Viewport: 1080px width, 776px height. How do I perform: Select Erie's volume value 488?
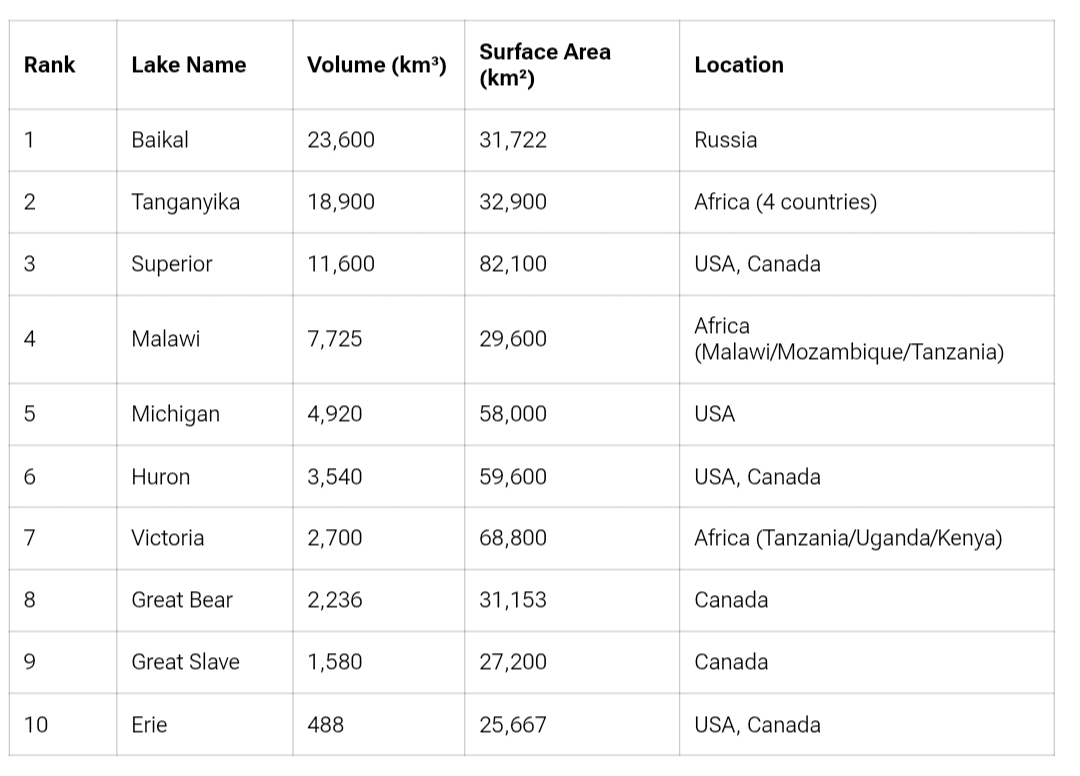point(326,724)
